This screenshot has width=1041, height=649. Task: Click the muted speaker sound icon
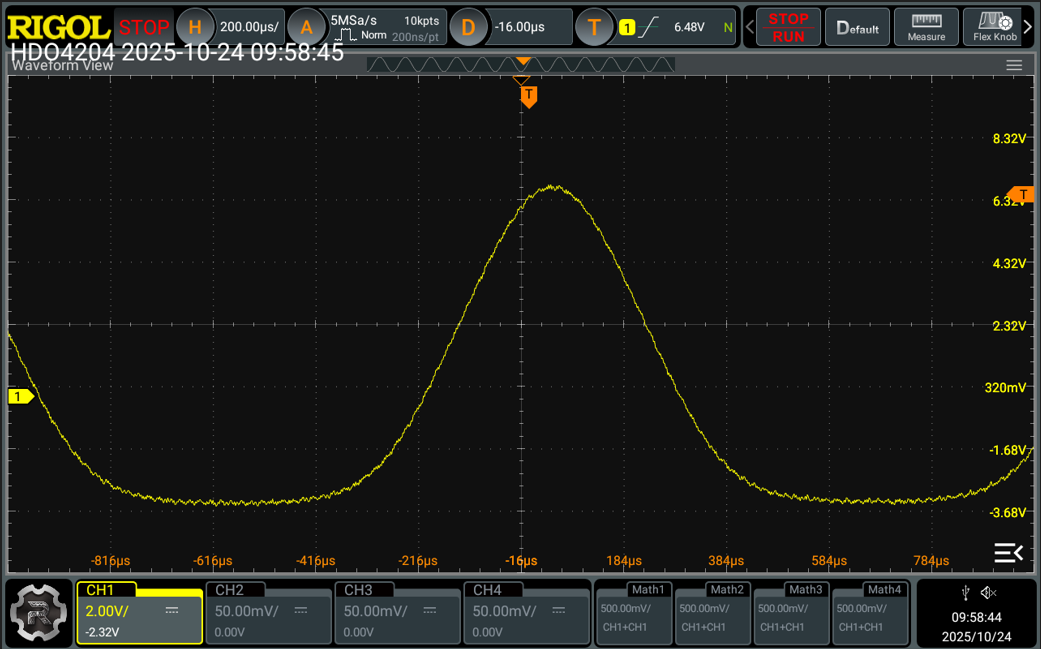[989, 593]
